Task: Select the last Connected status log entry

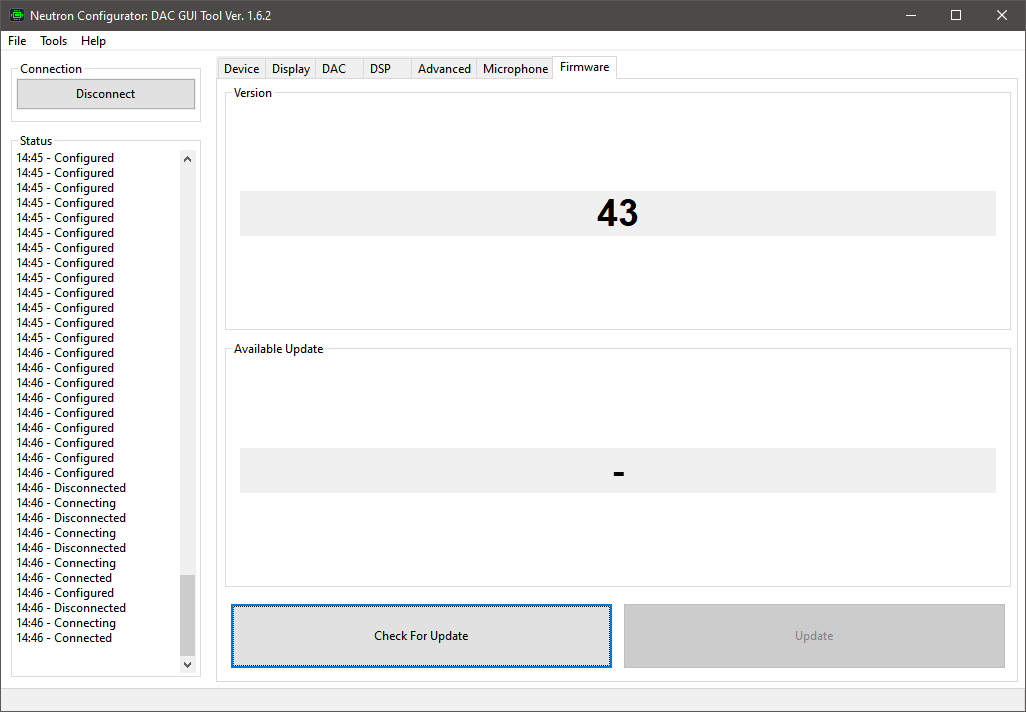Action: [64, 638]
